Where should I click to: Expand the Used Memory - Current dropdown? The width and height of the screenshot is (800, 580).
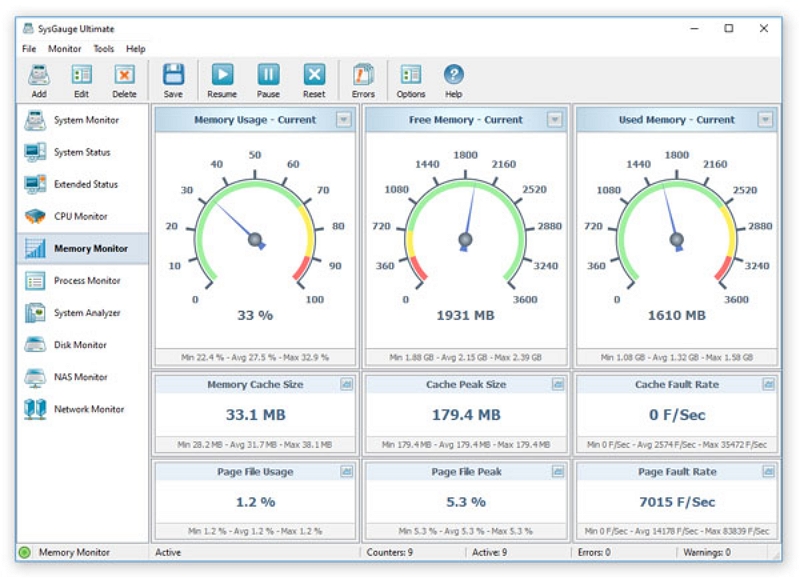click(x=765, y=119)
